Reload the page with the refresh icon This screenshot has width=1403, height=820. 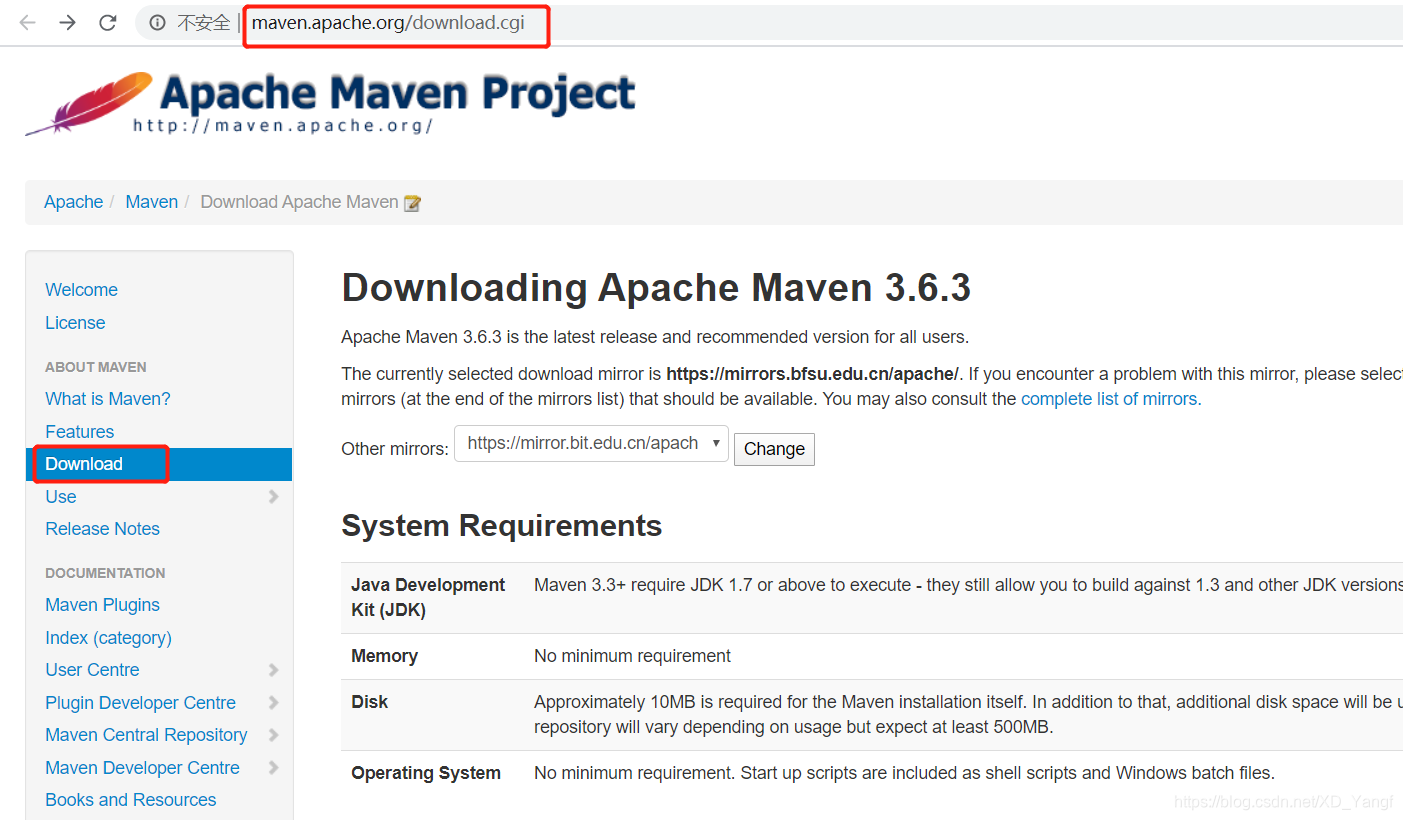[108, 22]
